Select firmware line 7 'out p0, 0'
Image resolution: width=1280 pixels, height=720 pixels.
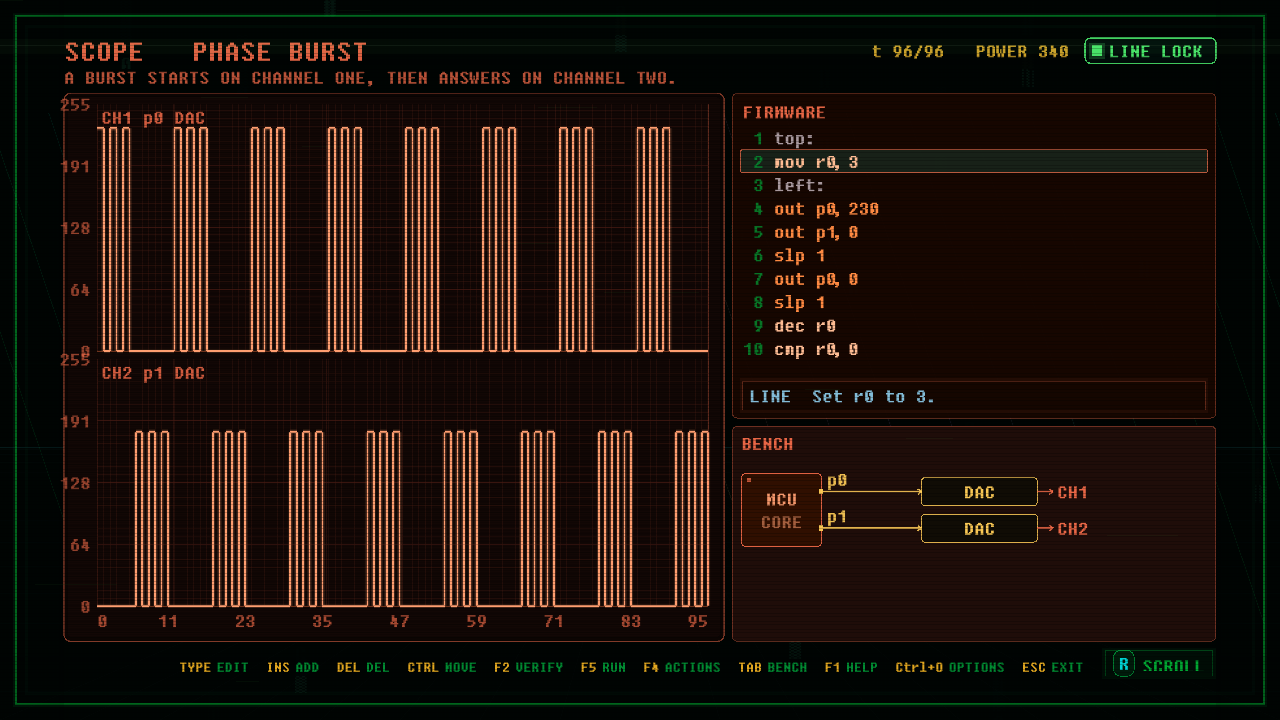tap(974, 280)
